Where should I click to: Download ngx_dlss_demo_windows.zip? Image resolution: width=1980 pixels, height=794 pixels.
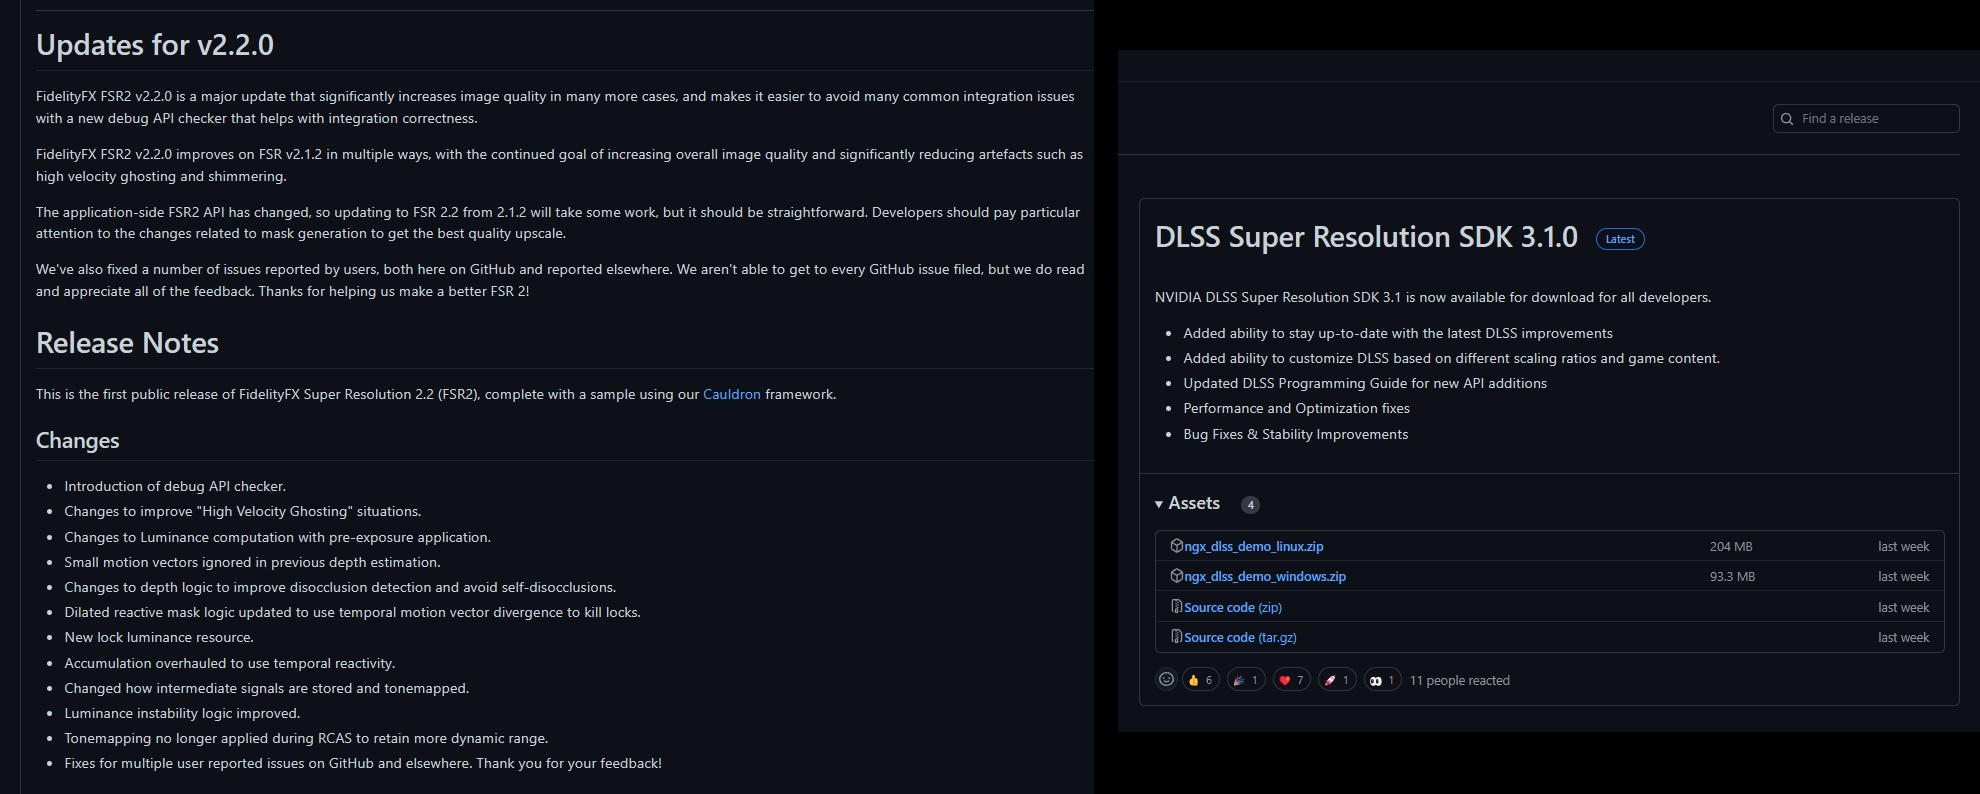[1265, 576]
